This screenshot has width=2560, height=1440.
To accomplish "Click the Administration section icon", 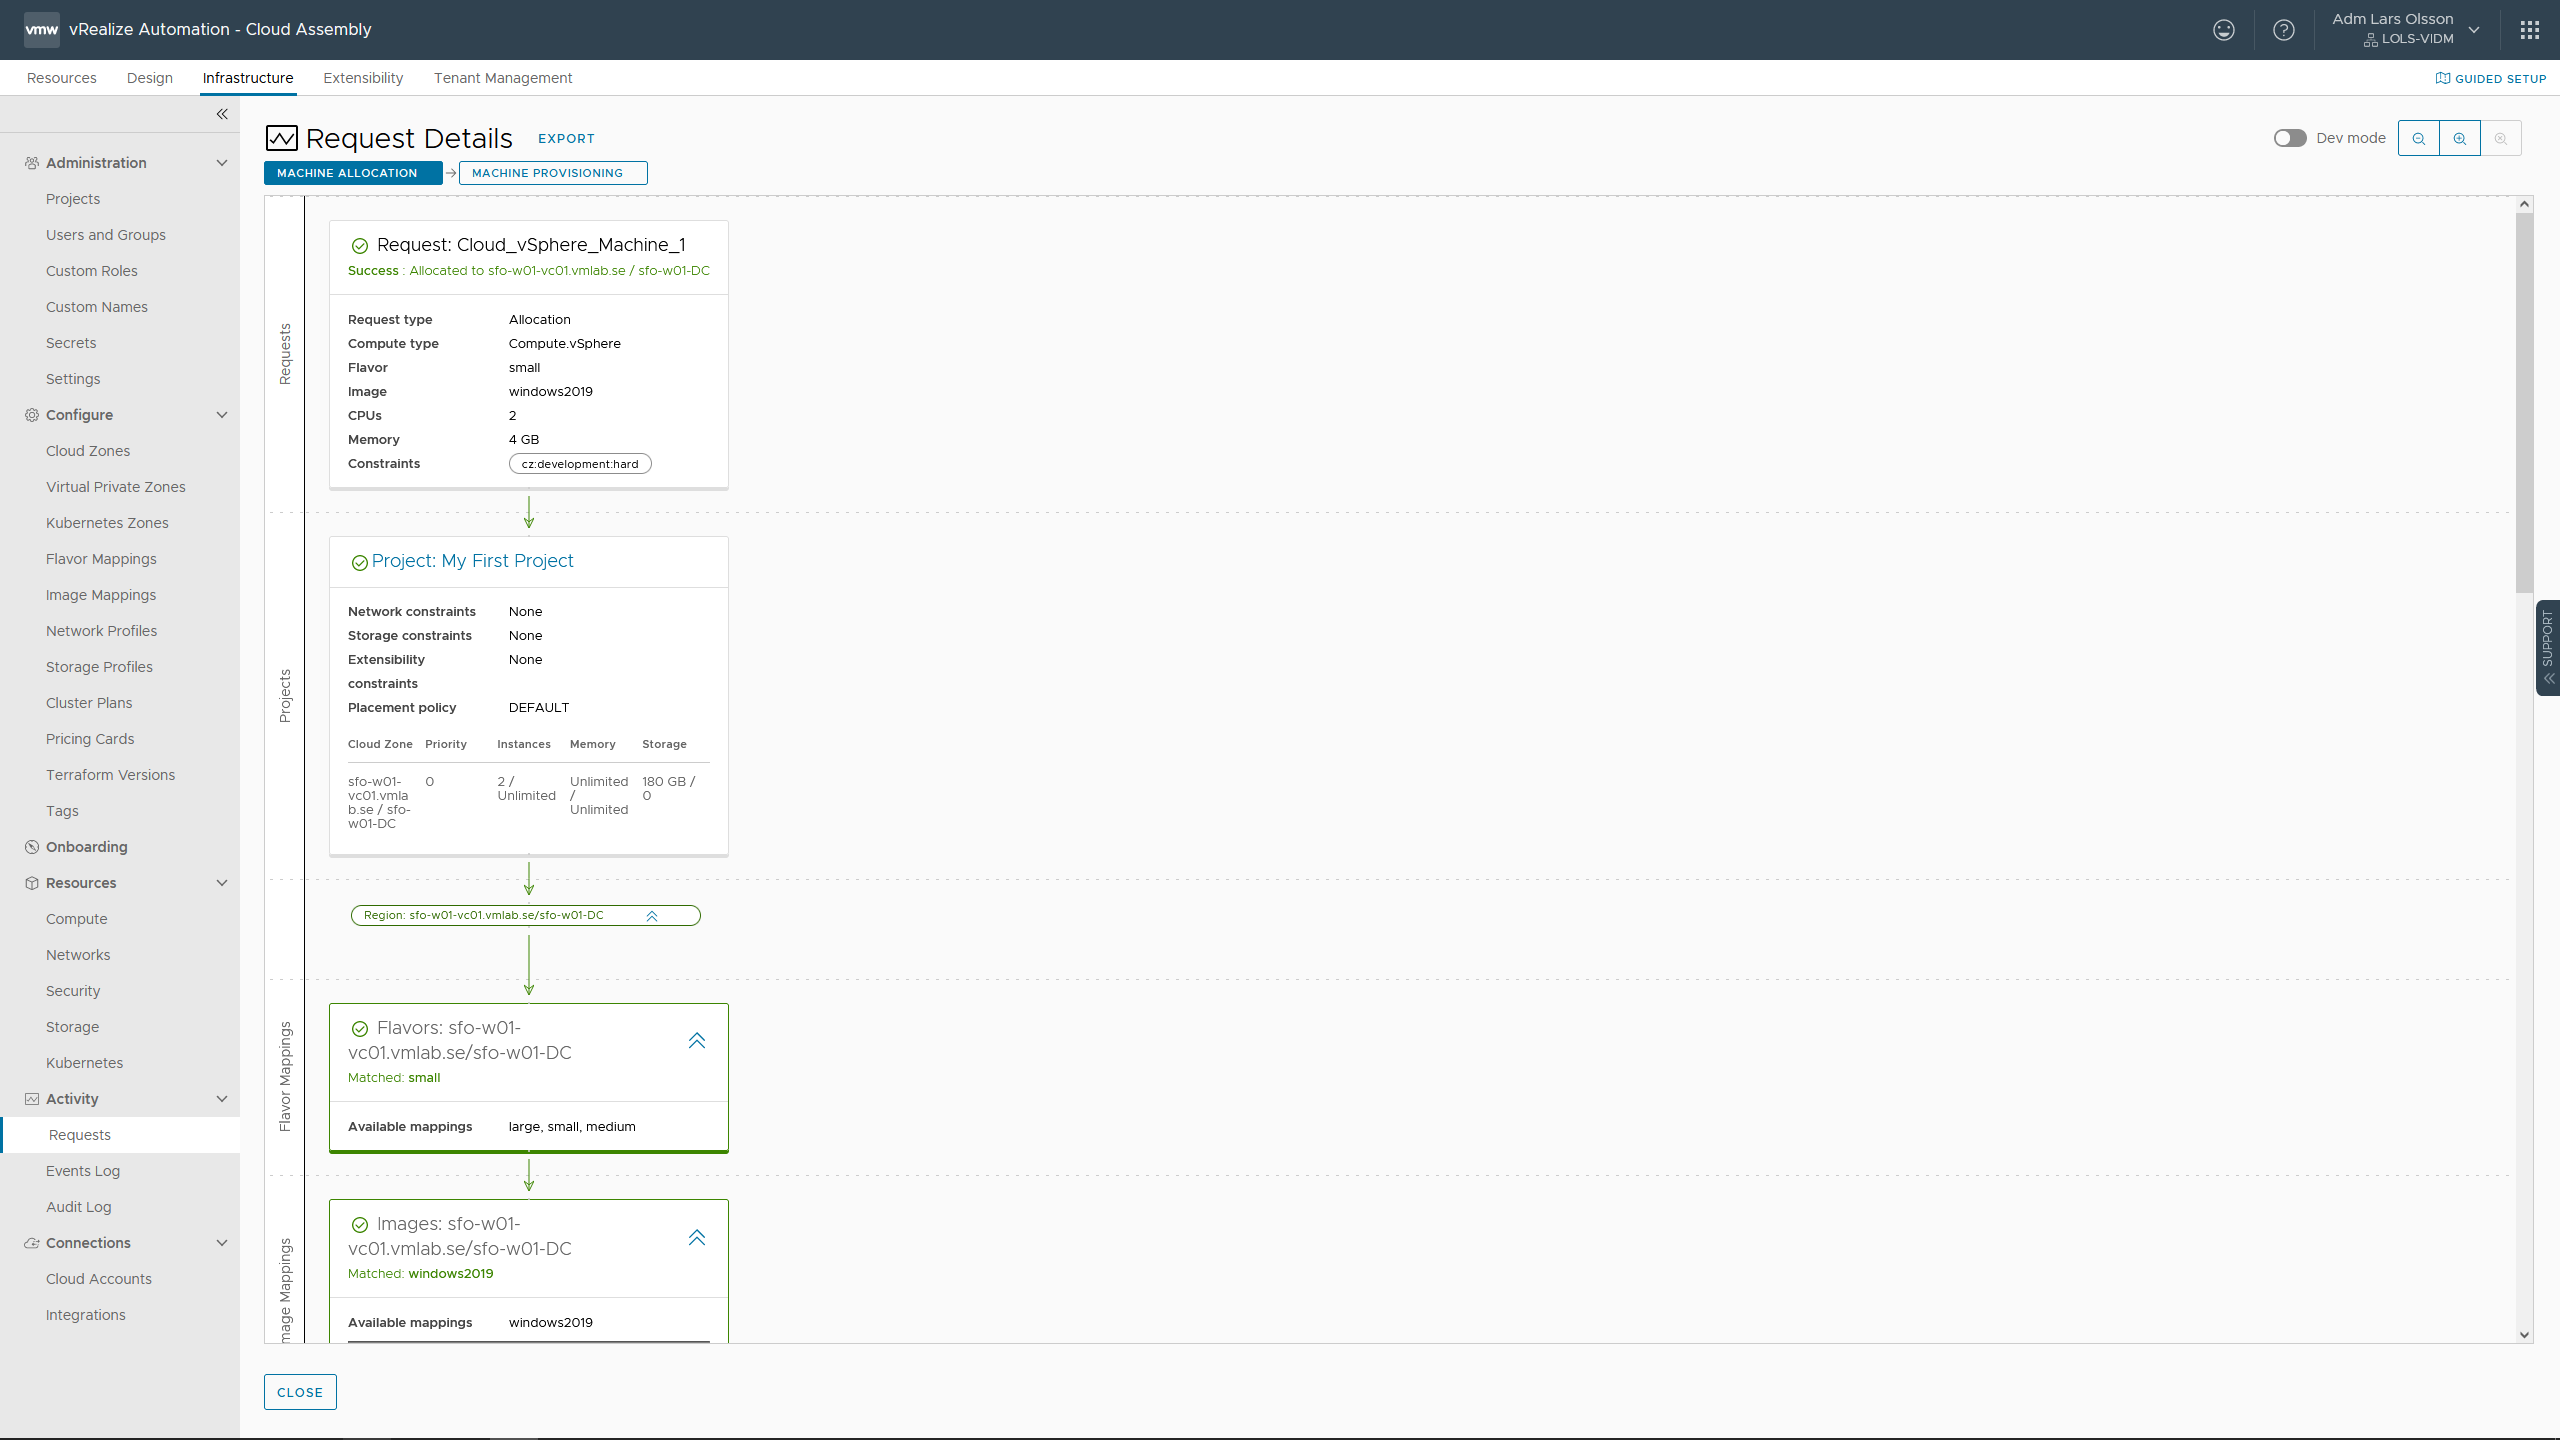I will (32, 163).
